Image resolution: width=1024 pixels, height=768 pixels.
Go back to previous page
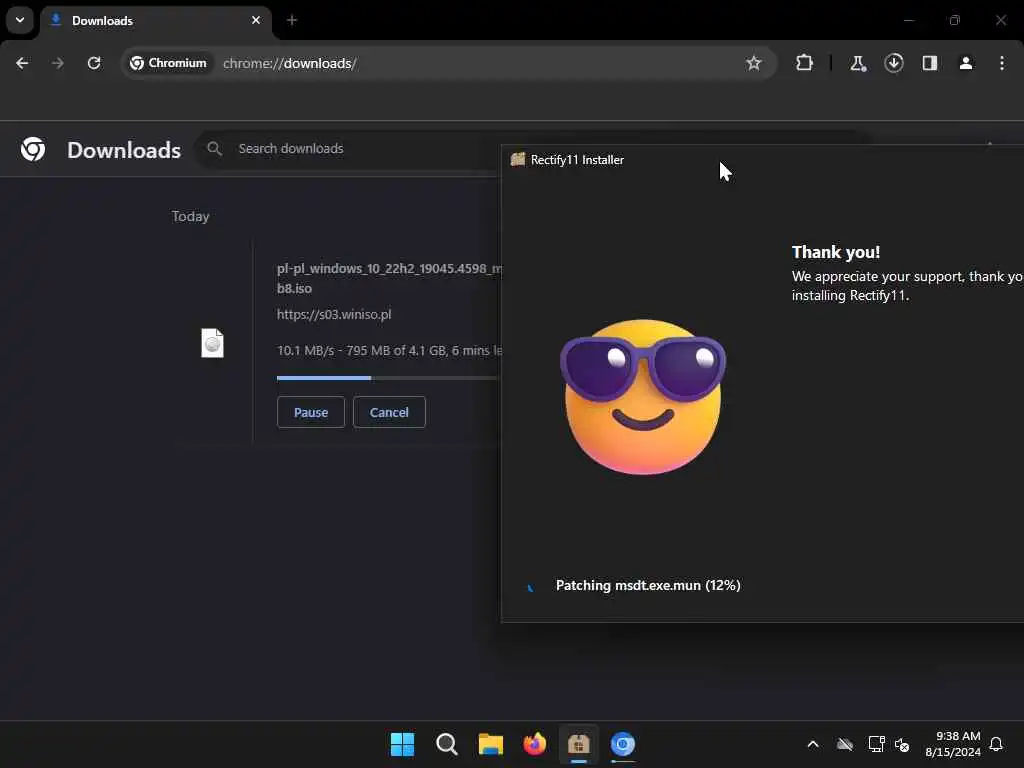22,63
